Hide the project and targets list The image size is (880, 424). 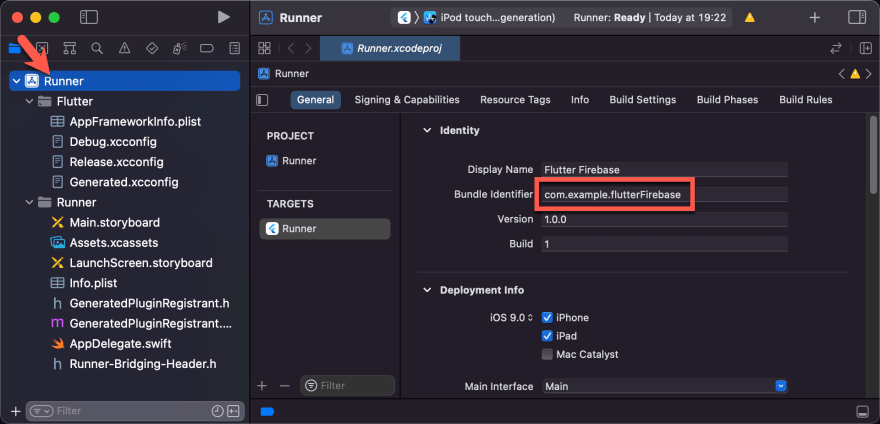[262, 100]
